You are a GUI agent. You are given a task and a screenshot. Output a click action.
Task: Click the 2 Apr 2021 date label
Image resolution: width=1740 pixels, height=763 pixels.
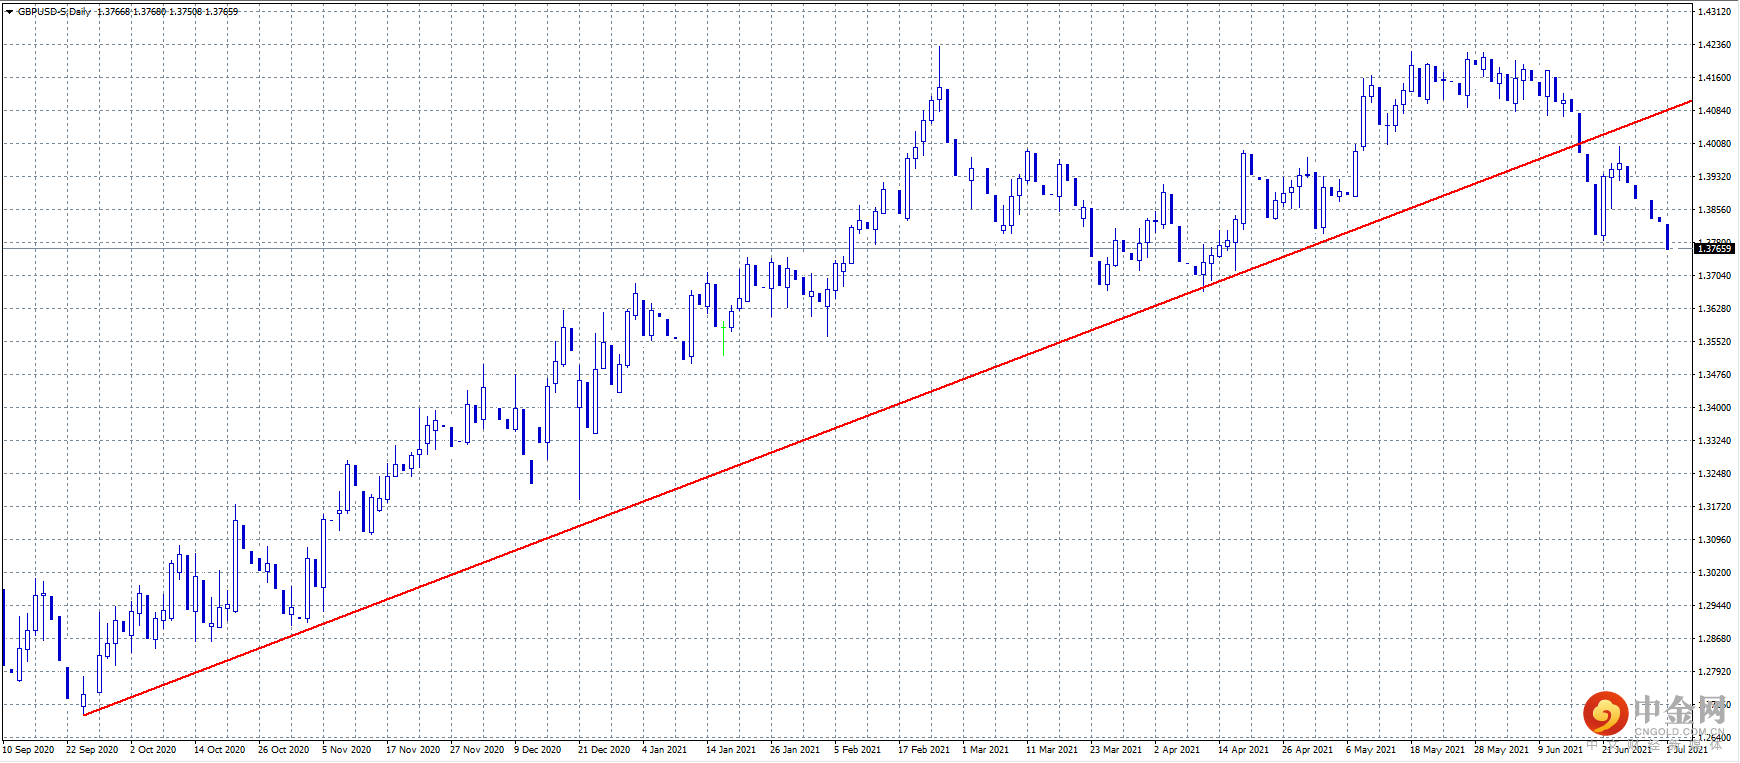tap(1177, 750)
